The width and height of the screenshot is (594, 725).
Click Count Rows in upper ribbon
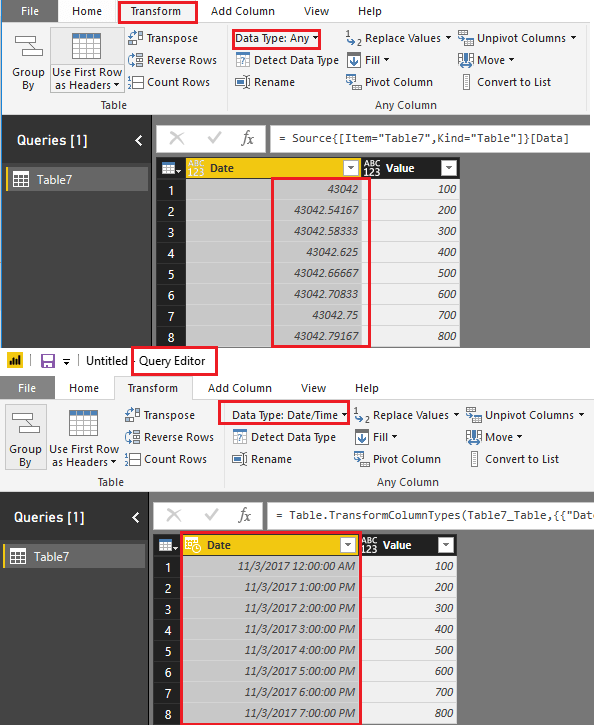point(169,82)
